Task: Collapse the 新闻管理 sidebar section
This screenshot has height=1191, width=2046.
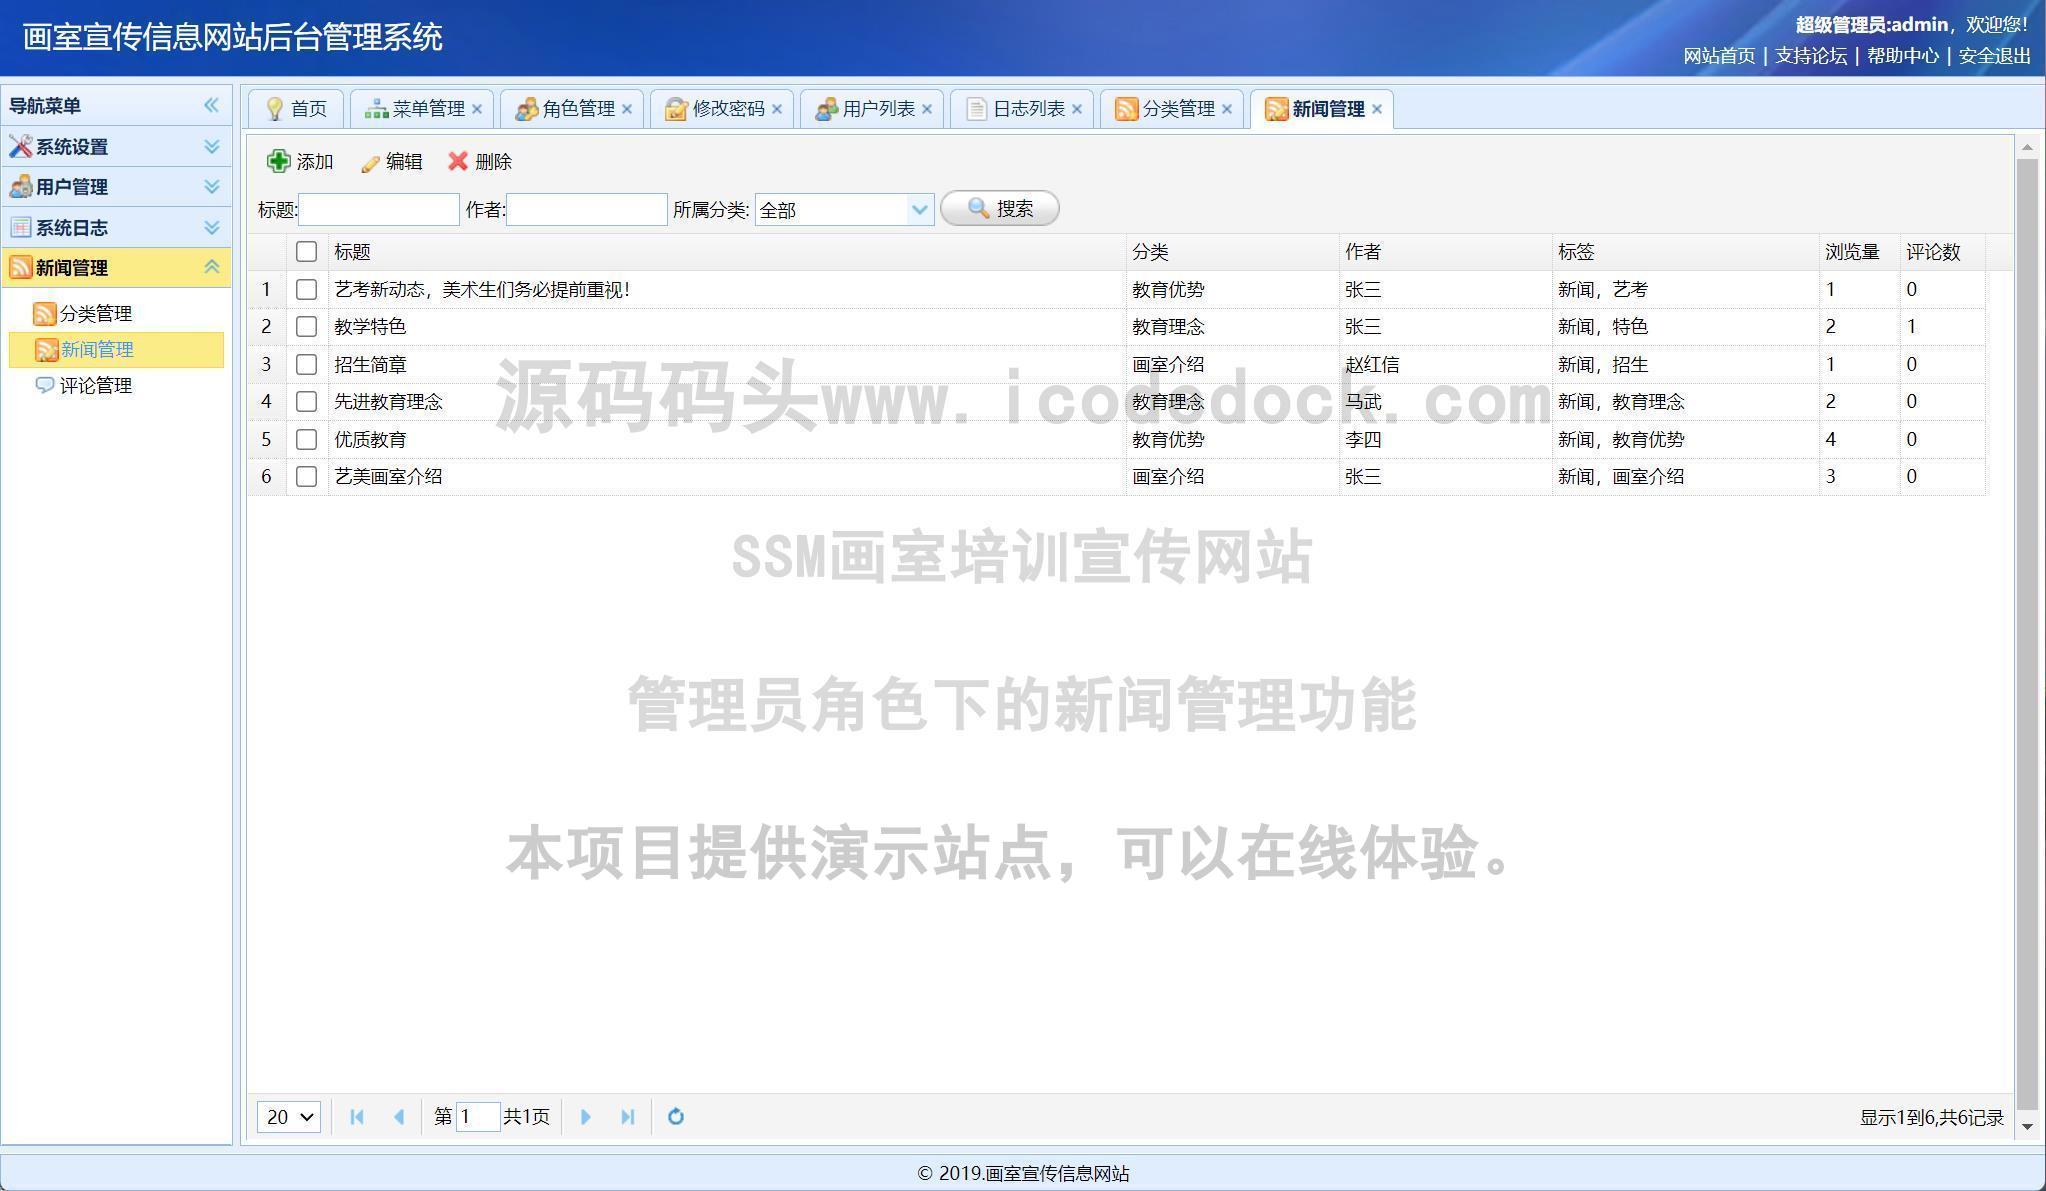Action: point(211,267)
